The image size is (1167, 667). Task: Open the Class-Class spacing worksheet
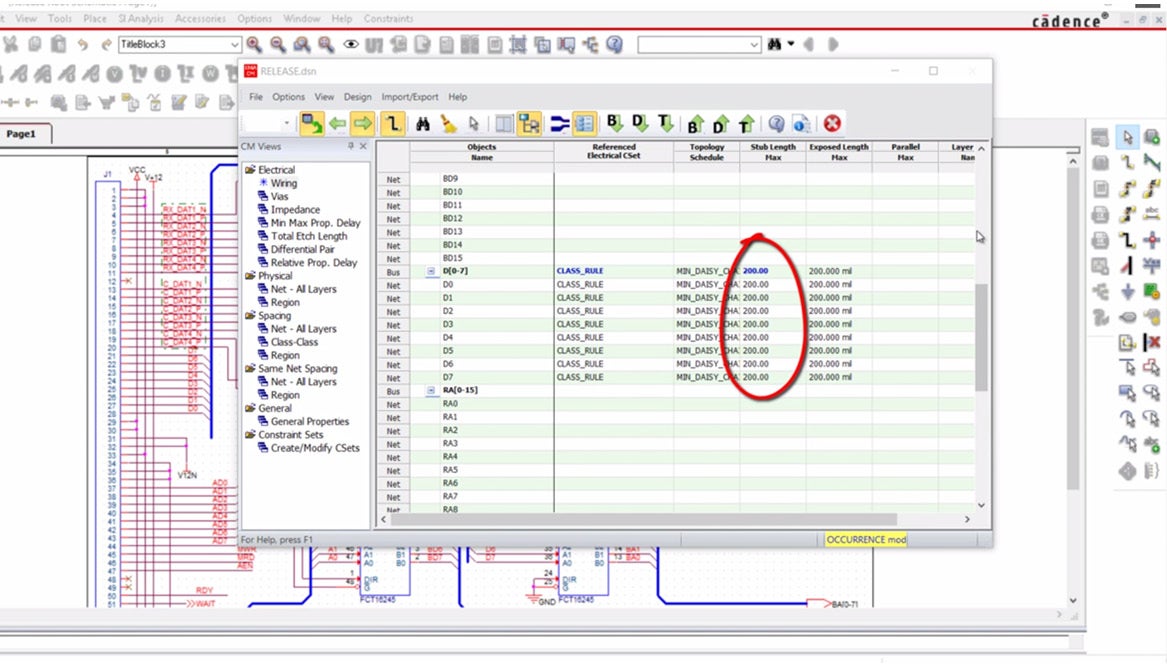tap(294, 342)
